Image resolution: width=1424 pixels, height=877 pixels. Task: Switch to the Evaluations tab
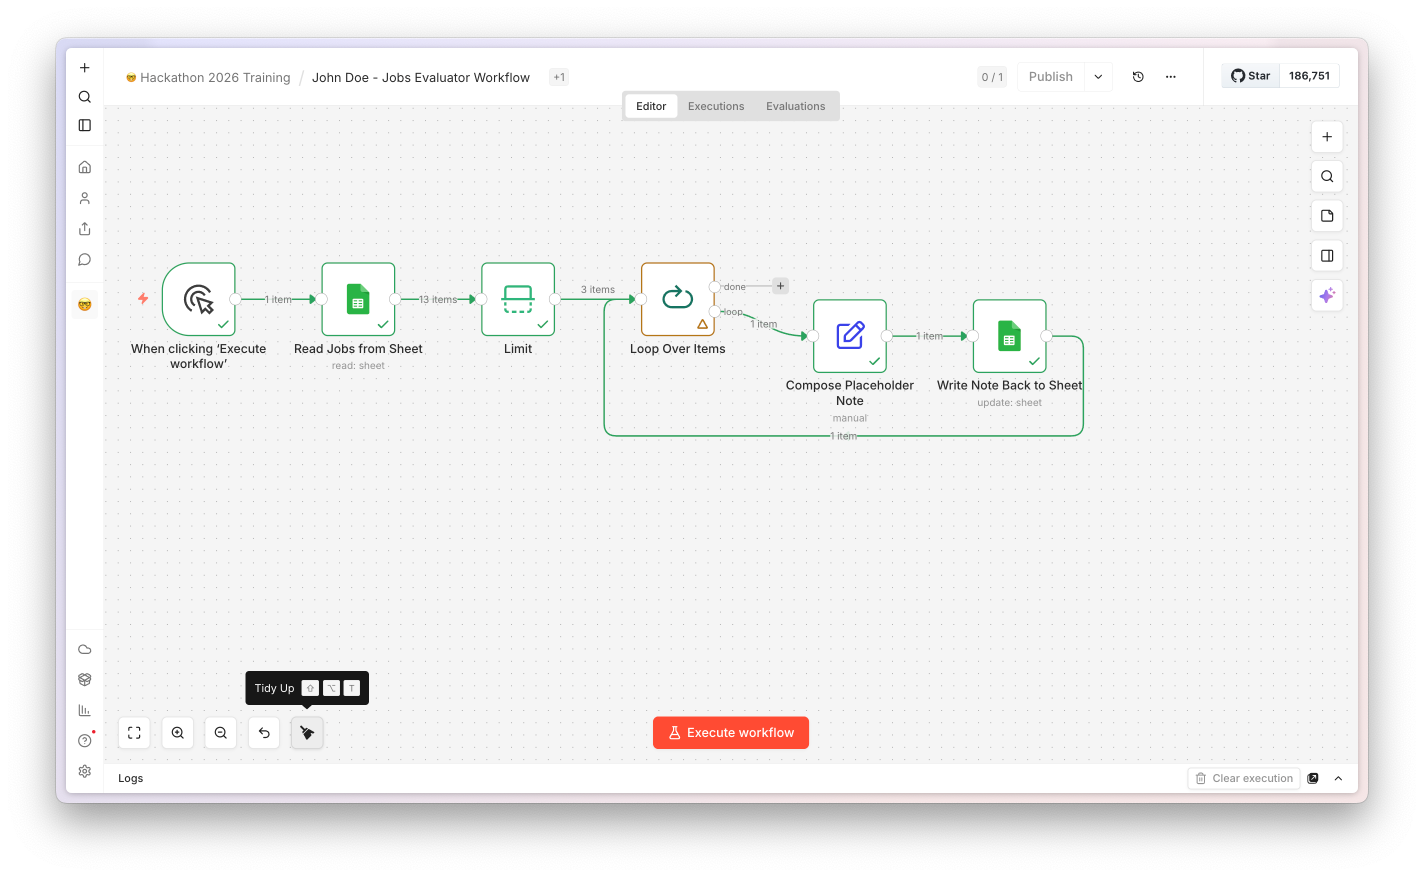796,106
